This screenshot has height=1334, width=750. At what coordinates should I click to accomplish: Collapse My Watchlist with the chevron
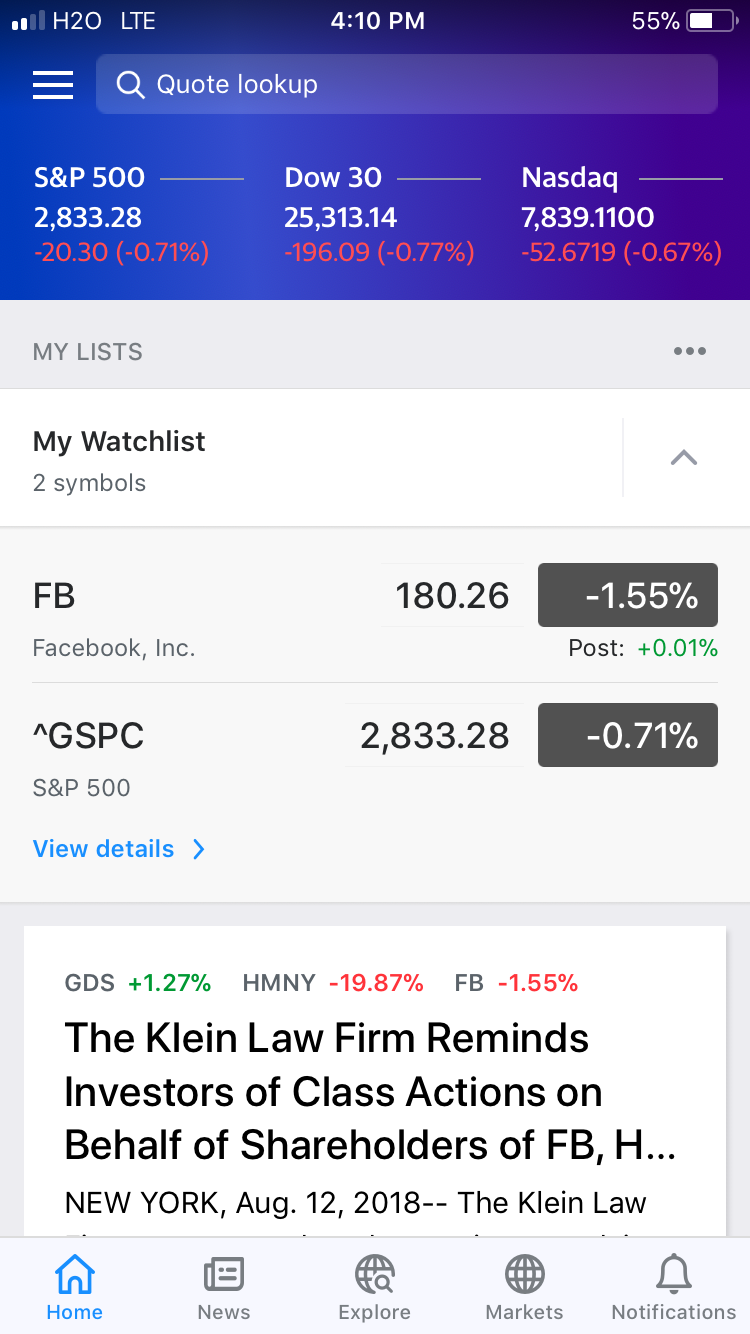(x=684, y=458)
